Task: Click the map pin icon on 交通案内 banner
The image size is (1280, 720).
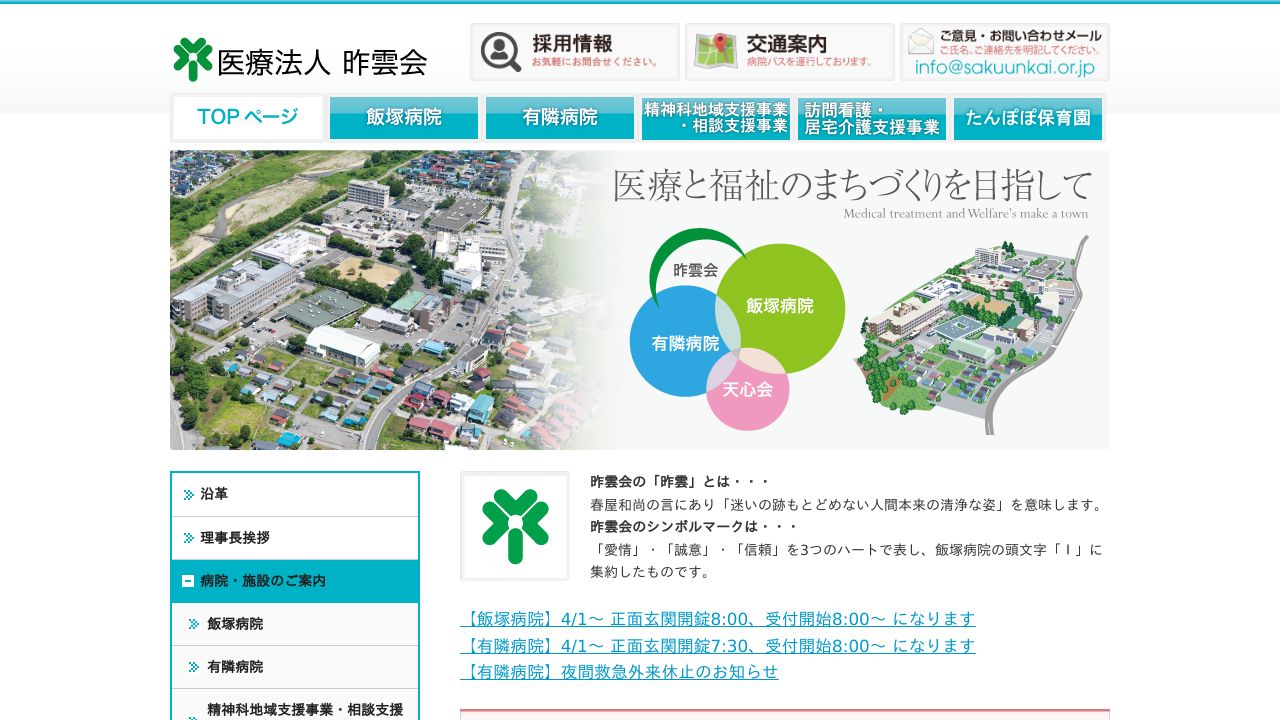Action: click(715, 51)
